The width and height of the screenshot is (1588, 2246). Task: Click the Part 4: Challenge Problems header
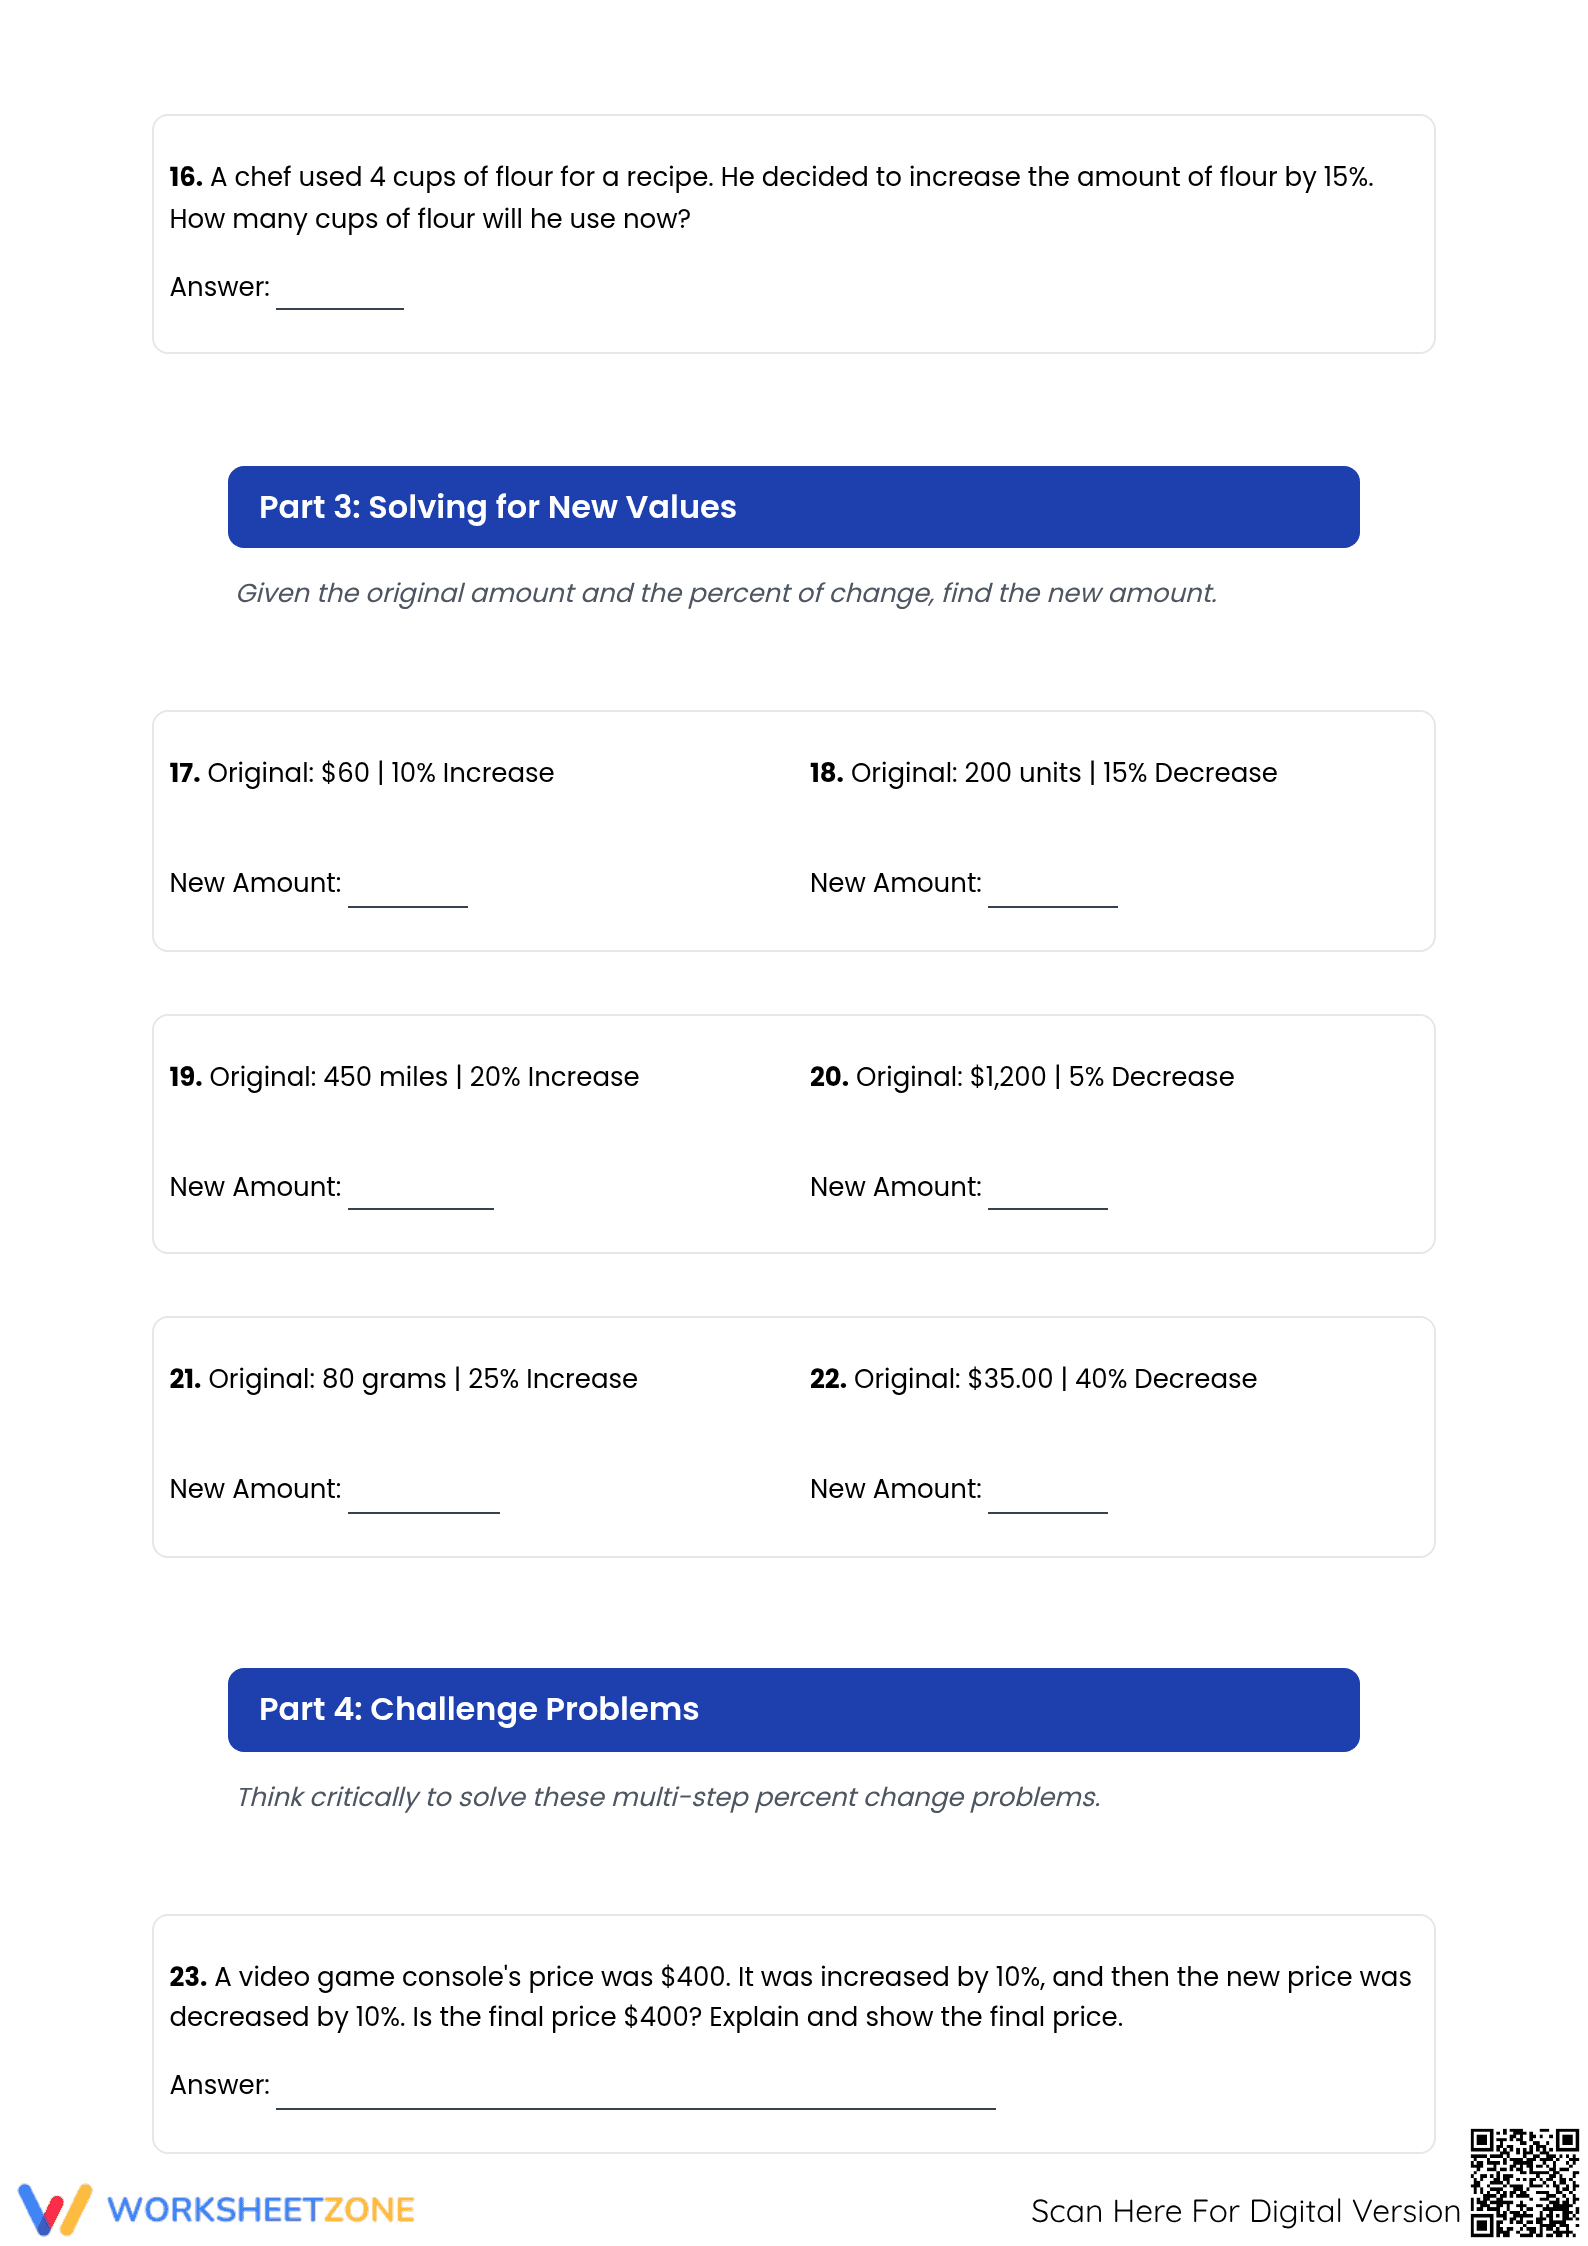click(x=793, y=1710)
